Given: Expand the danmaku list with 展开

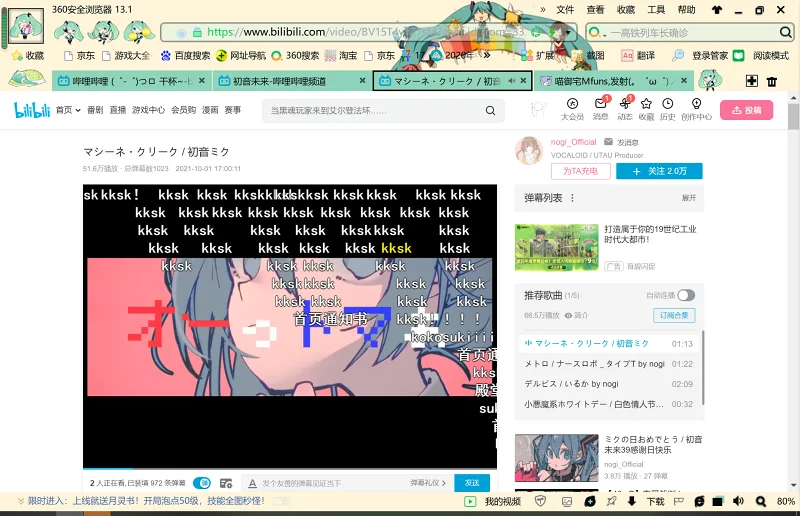Looking at the screenshot, I should tap(689, 198).
